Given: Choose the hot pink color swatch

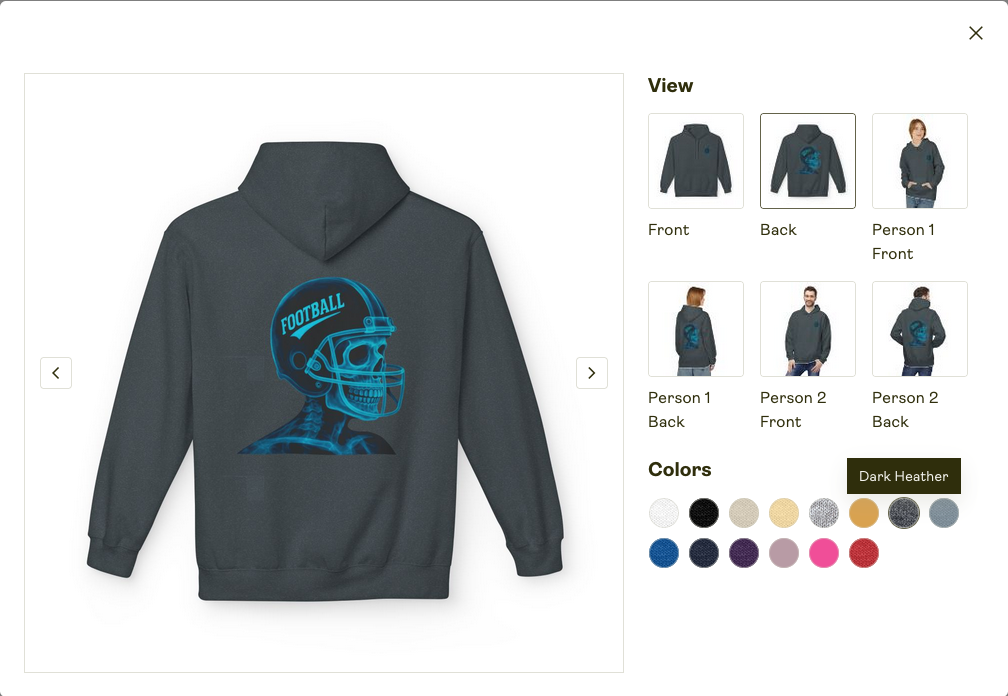Looking at the screenshot, I should [x=824, y=553].
